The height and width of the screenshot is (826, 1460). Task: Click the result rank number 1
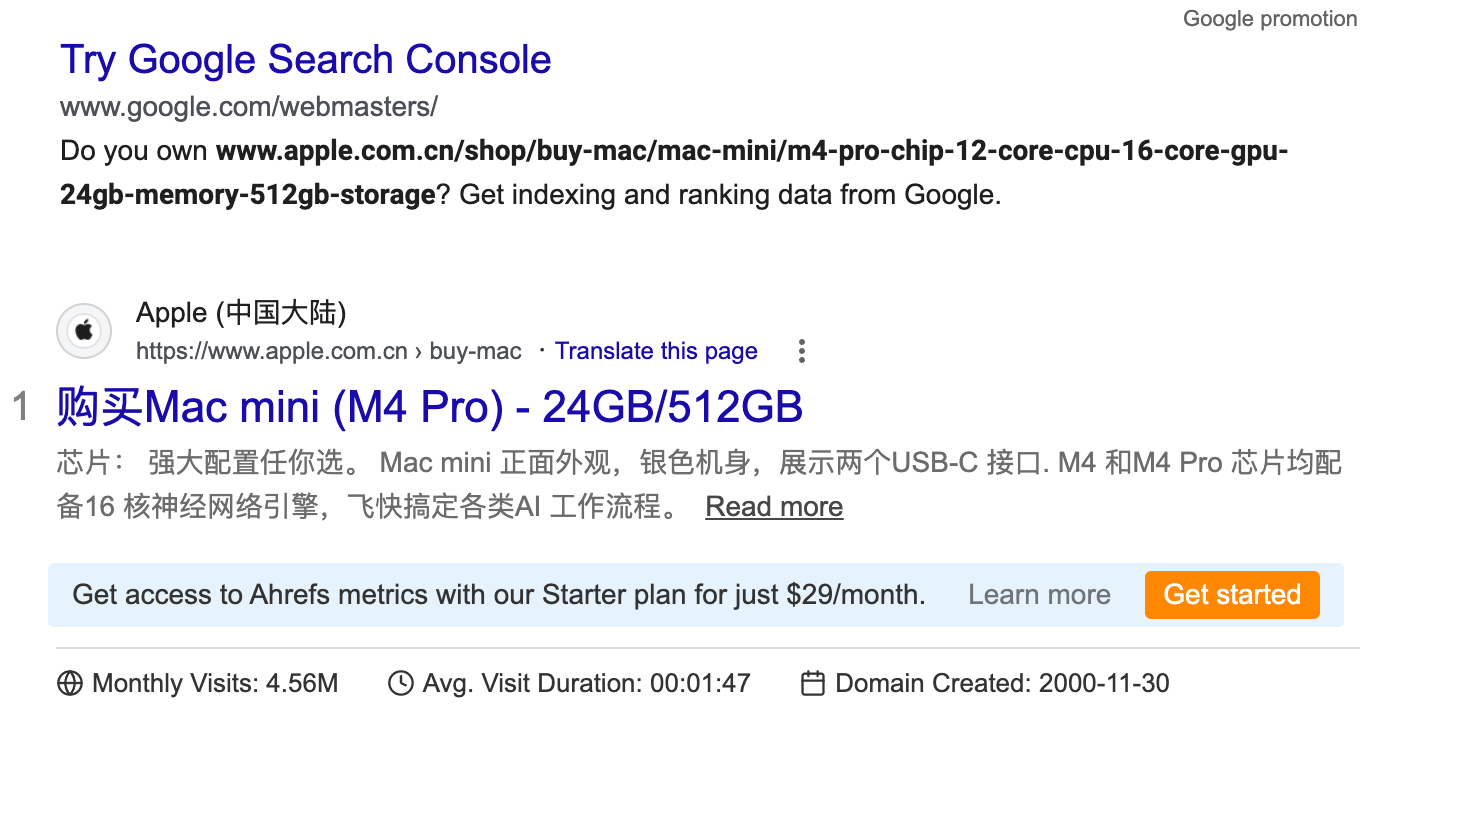pos(20,407)
